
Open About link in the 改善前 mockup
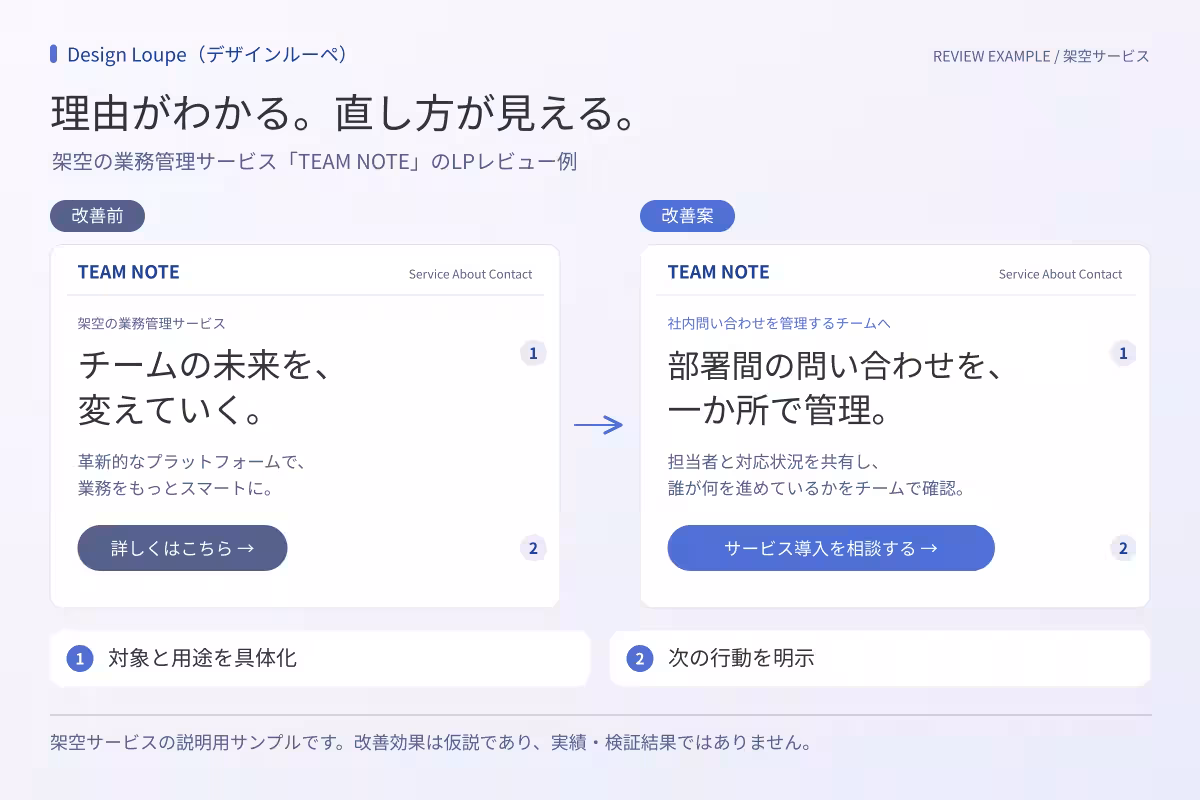click(469, 274)
